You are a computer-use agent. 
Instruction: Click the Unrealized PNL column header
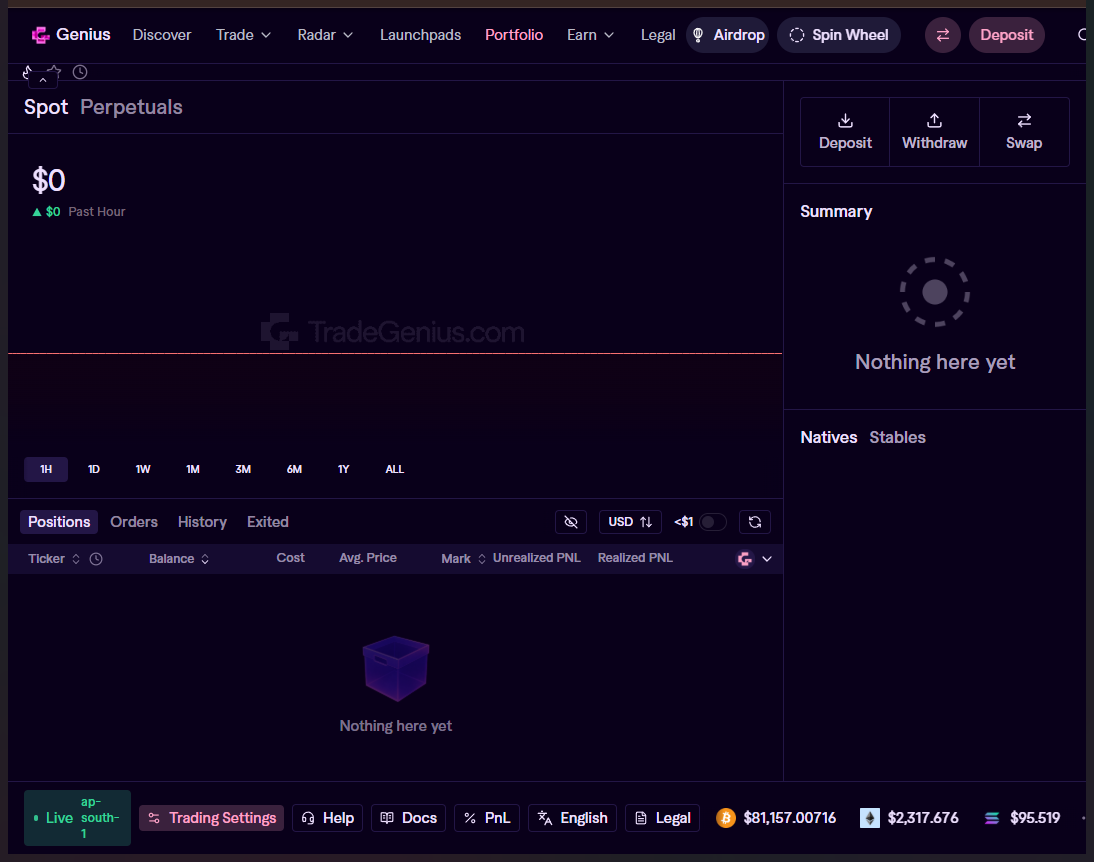(x=537, y=558)
